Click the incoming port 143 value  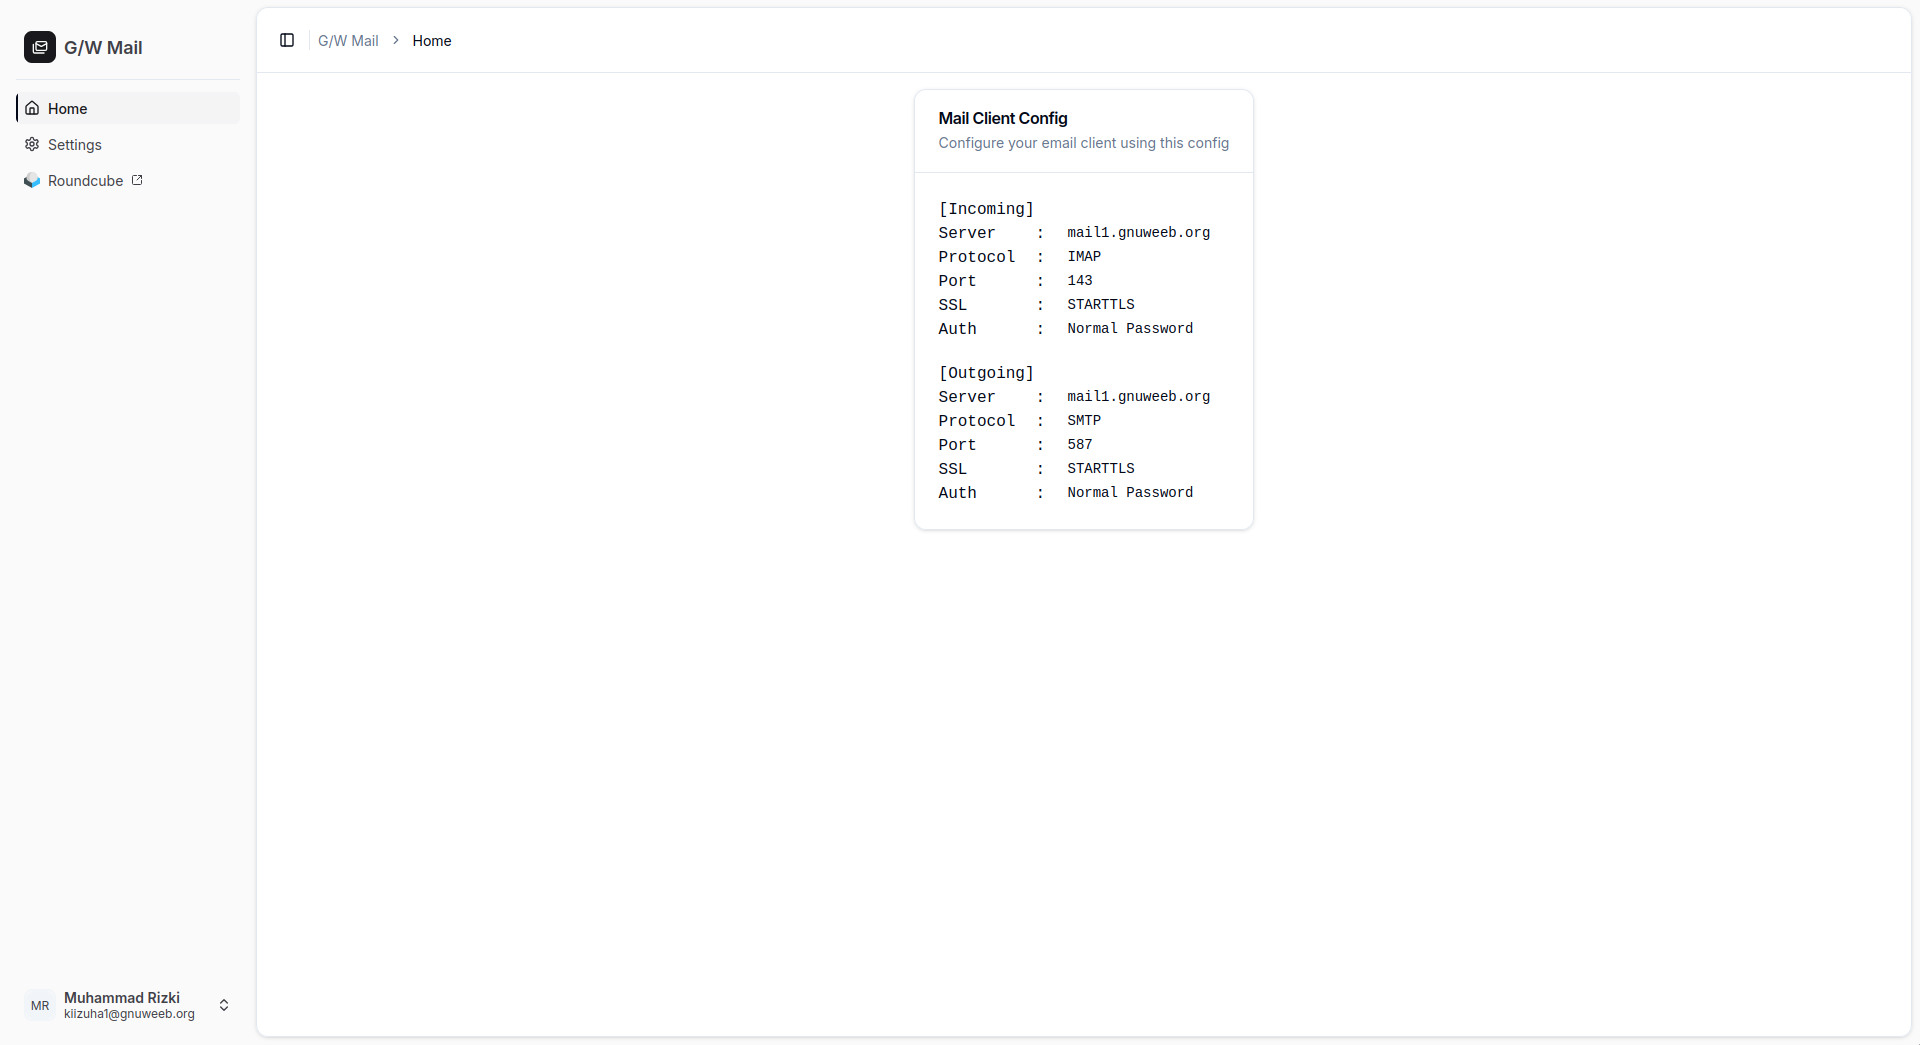point(1080,280)
